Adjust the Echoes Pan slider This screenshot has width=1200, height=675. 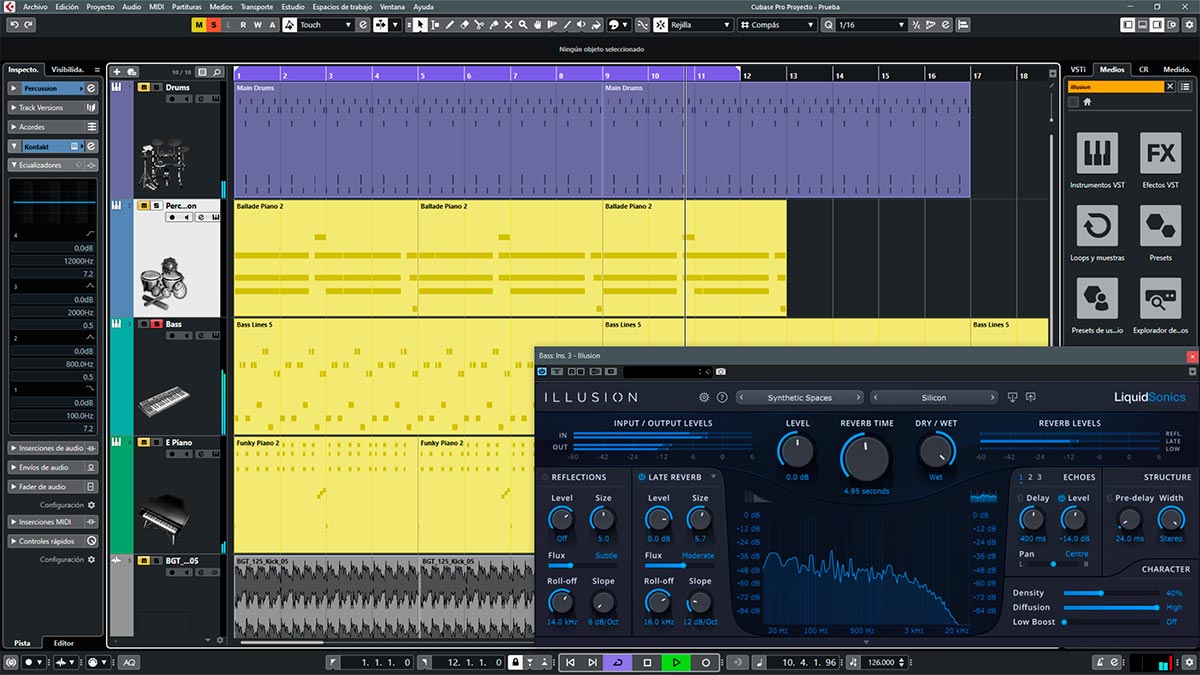click(x=1052, y=564)
